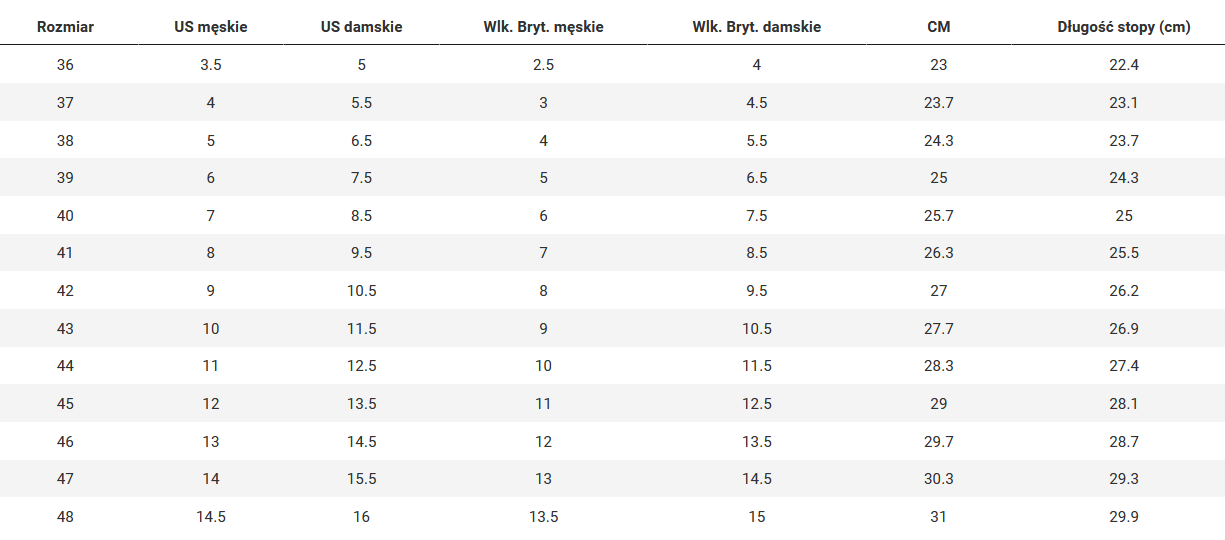Image resolution: width=1225 pixels, height=540 pixels.
Task: Click size 40 in the Rozmiar column
Action: point(65,216)
